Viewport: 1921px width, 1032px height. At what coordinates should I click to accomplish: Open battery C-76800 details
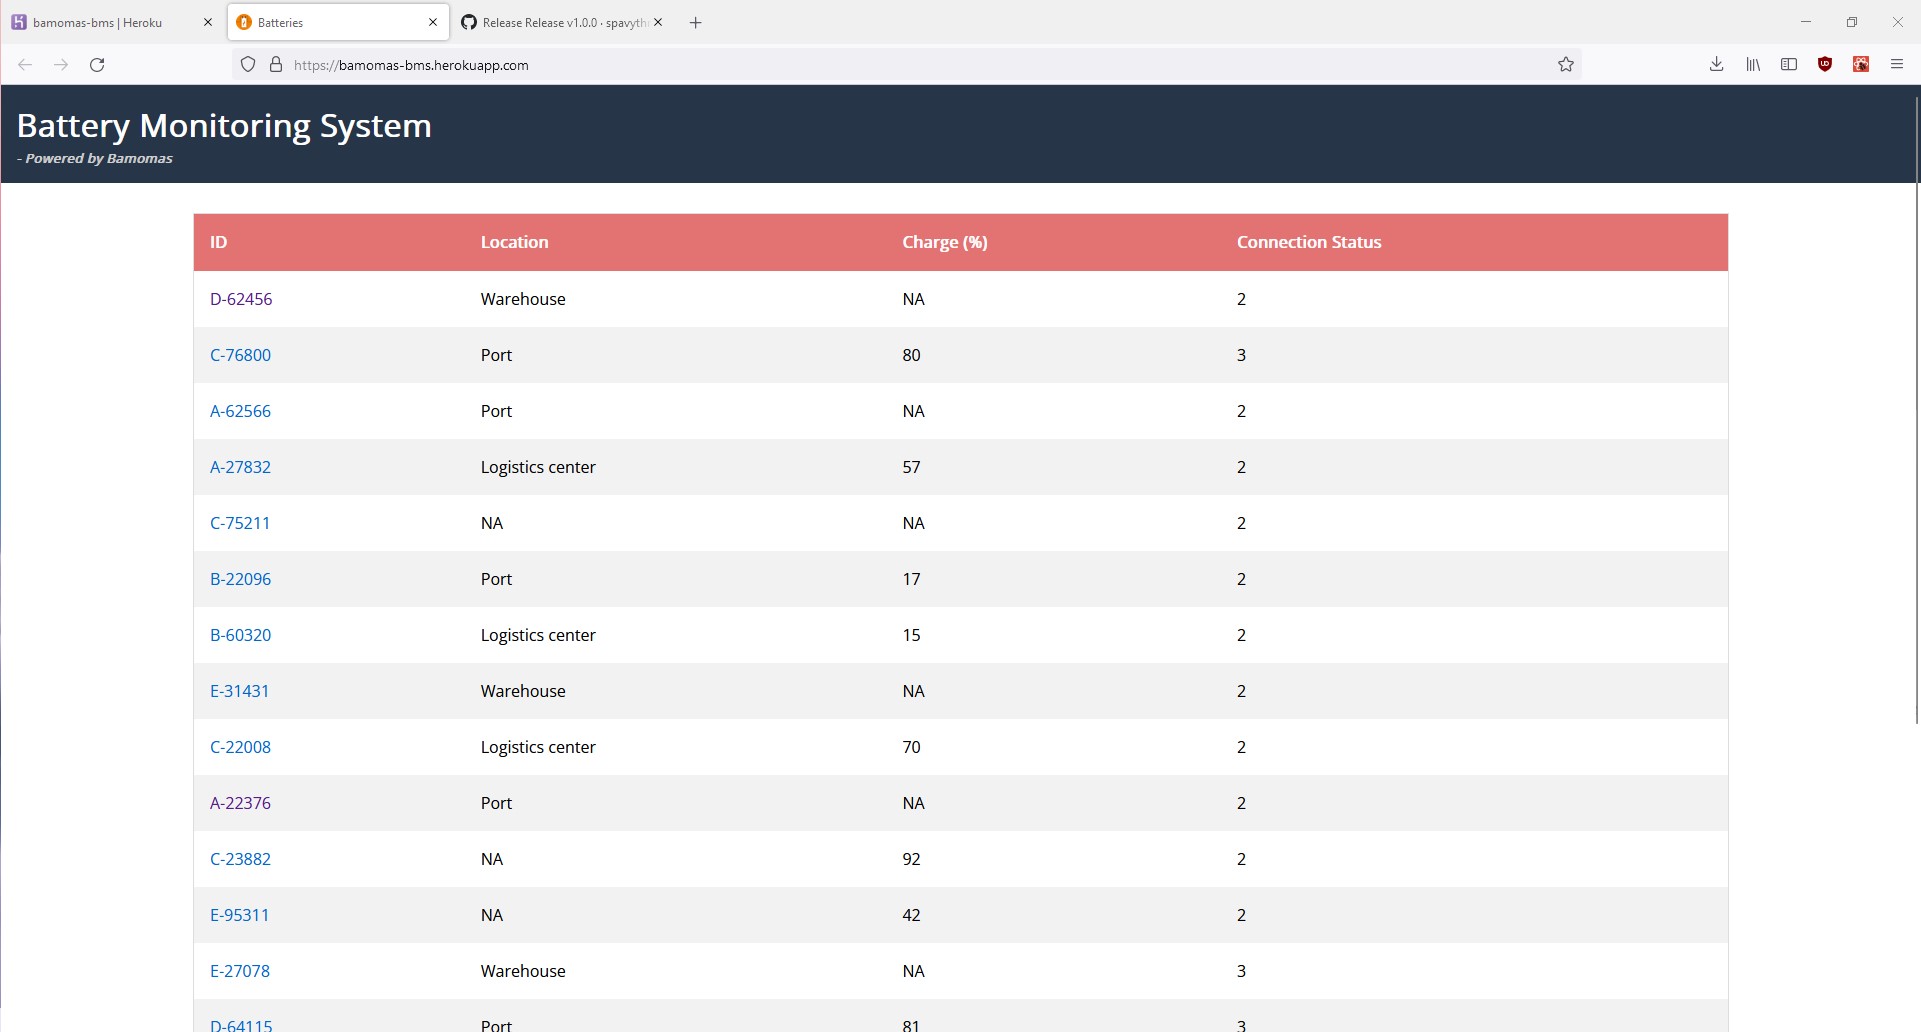click(x=240, y=354)
